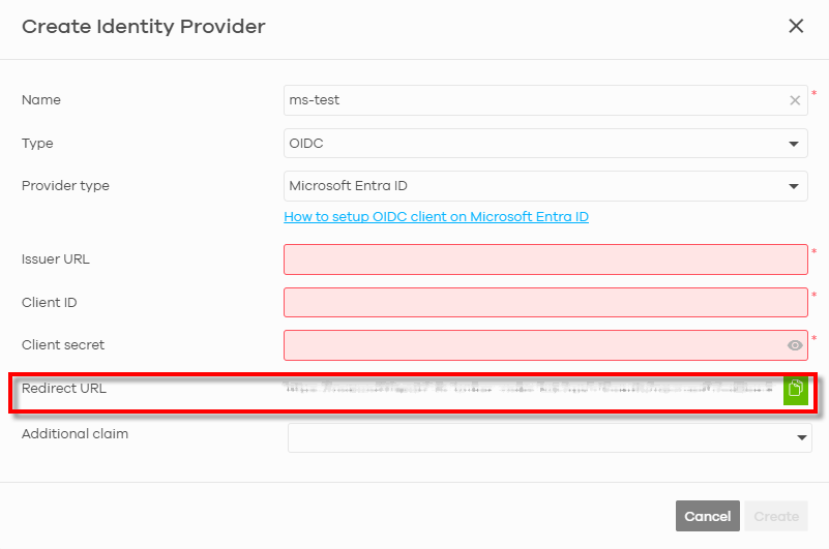Open the Type dropdown showing OIDC
Viewport: 829px width, 549px height.
545,143
